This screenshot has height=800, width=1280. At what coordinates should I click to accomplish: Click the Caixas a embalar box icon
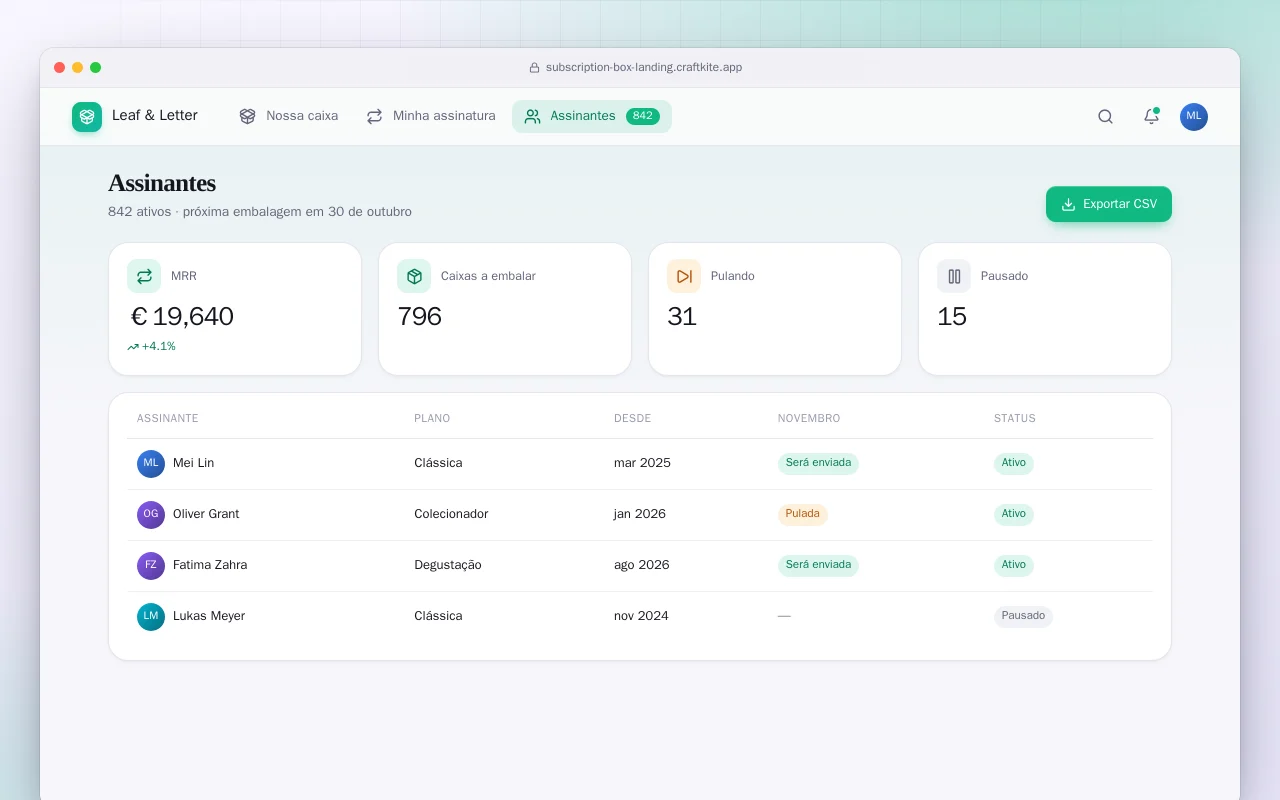pyautogui.click(x=414, y=276)
